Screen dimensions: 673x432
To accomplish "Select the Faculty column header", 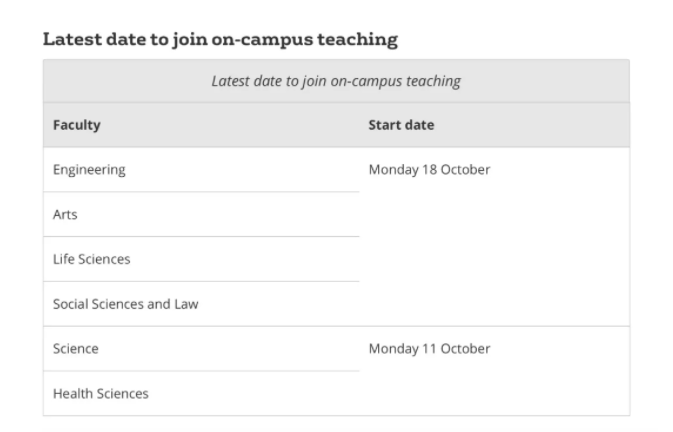I will point(77,126).
